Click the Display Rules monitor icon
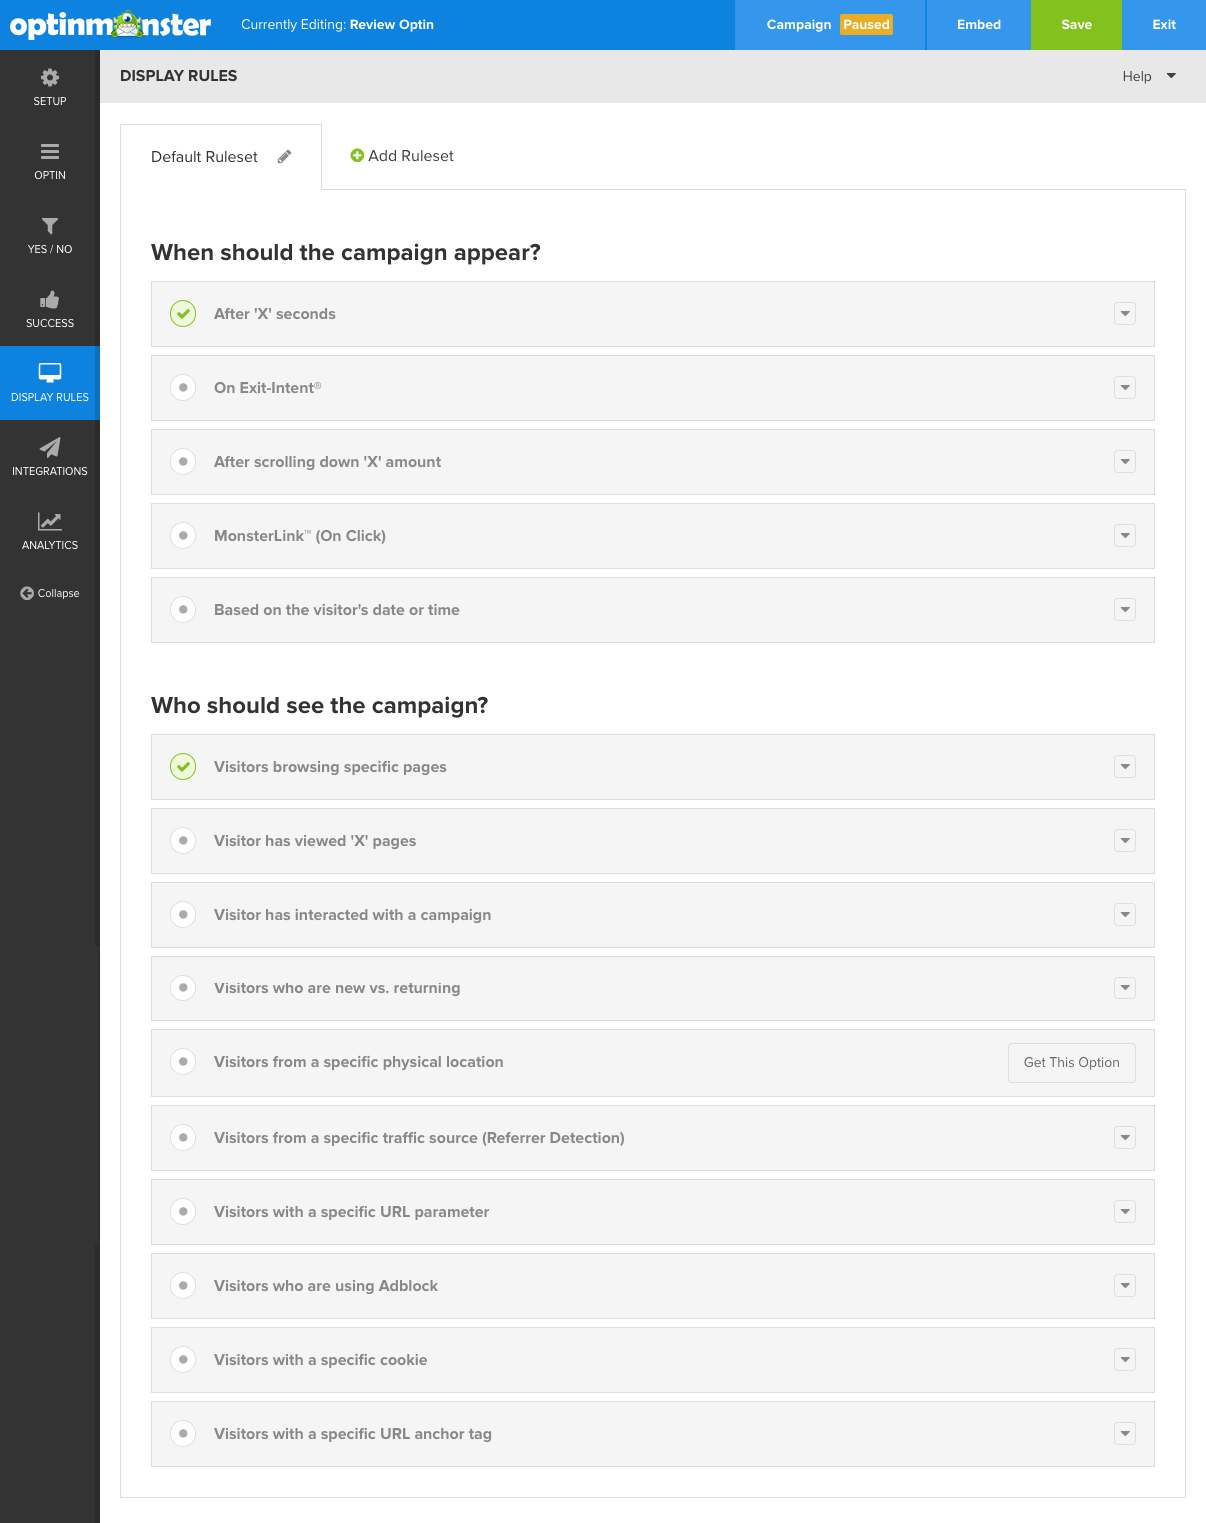This screenshot has width=1206, height=1523. (50, 373)
